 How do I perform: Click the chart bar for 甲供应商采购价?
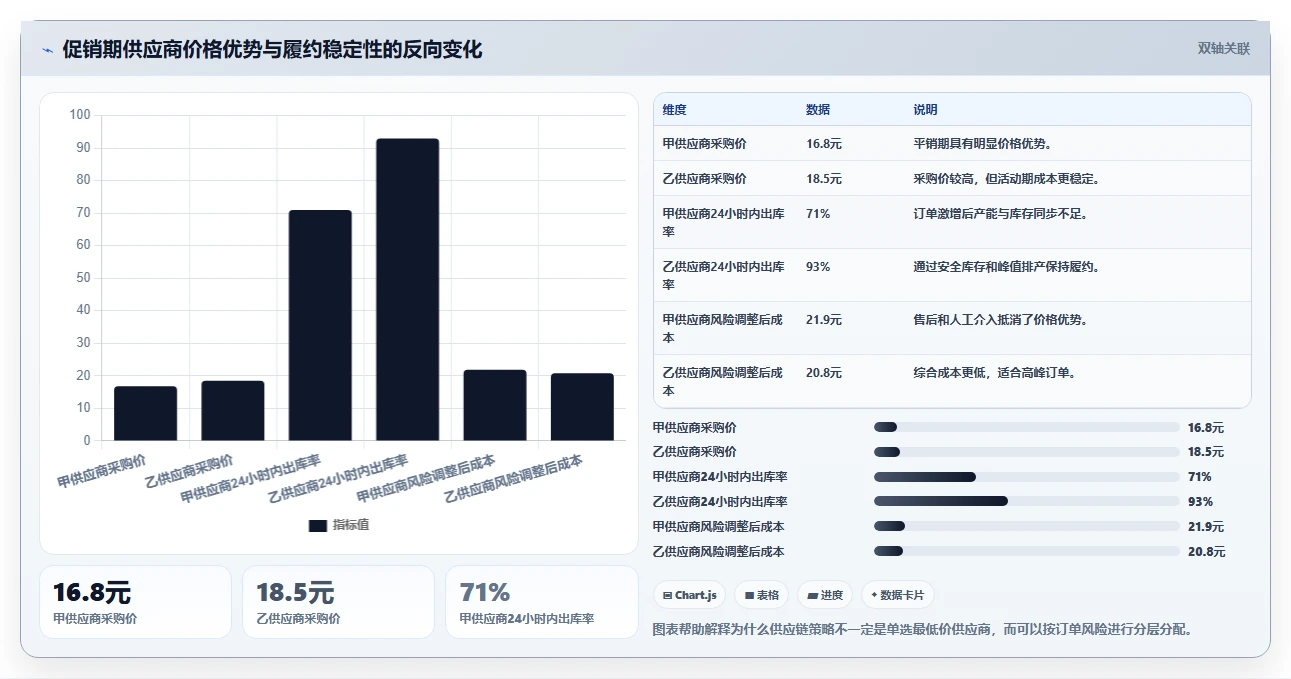[x=145, y=413]
